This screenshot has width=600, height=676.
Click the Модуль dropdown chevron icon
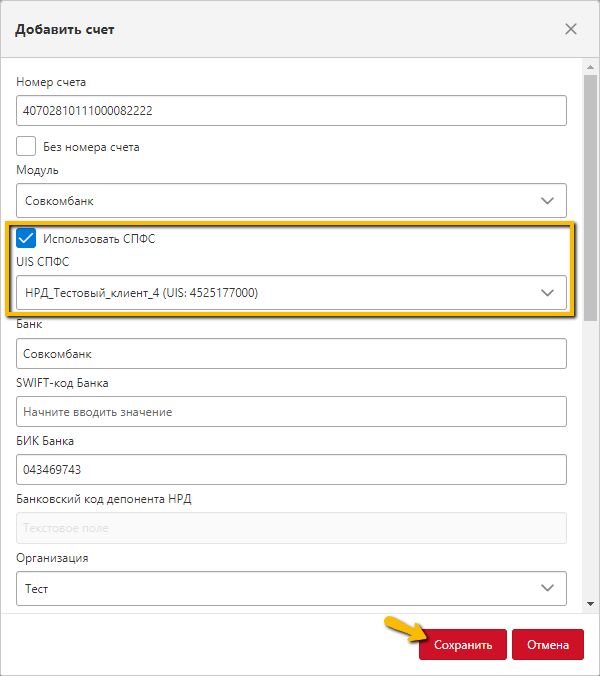click(547, 200)
